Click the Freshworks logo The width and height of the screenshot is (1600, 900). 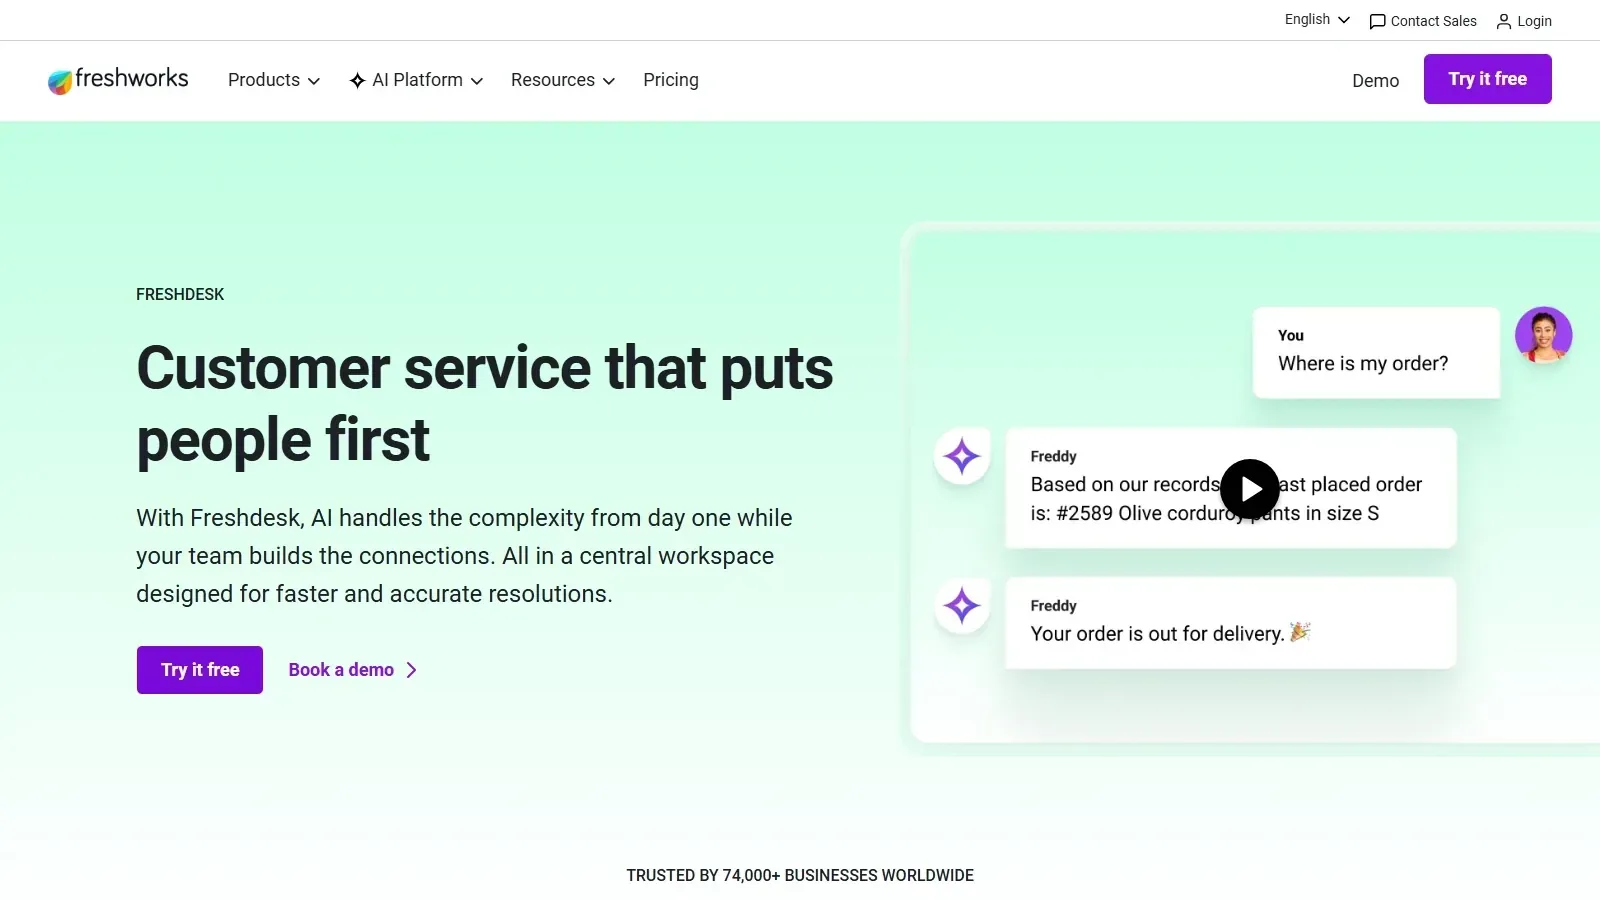[118, 80]
